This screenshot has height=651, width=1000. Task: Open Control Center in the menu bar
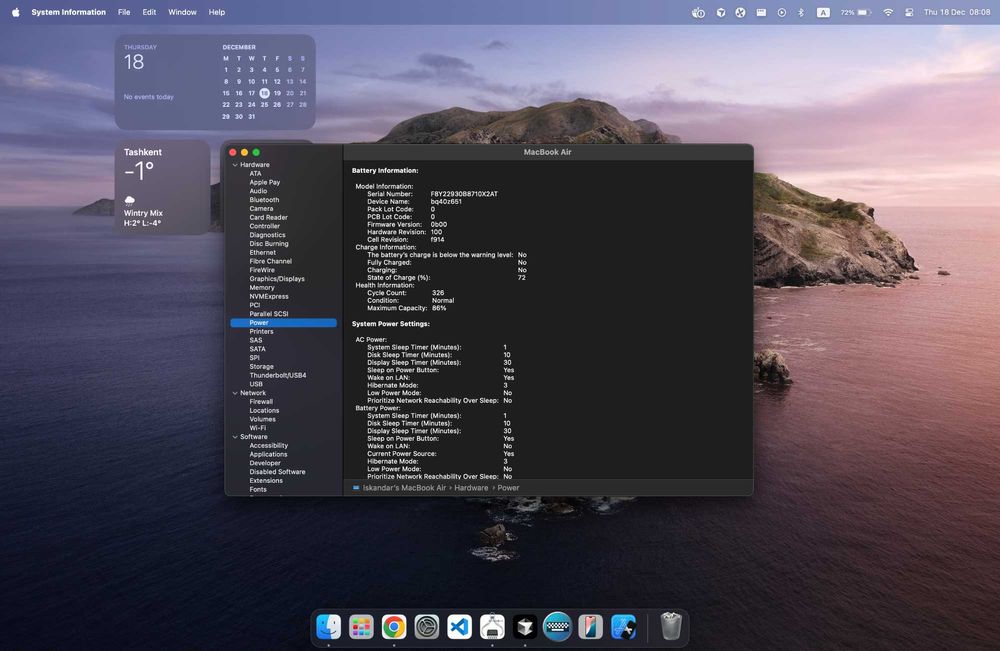coord(909,12)
